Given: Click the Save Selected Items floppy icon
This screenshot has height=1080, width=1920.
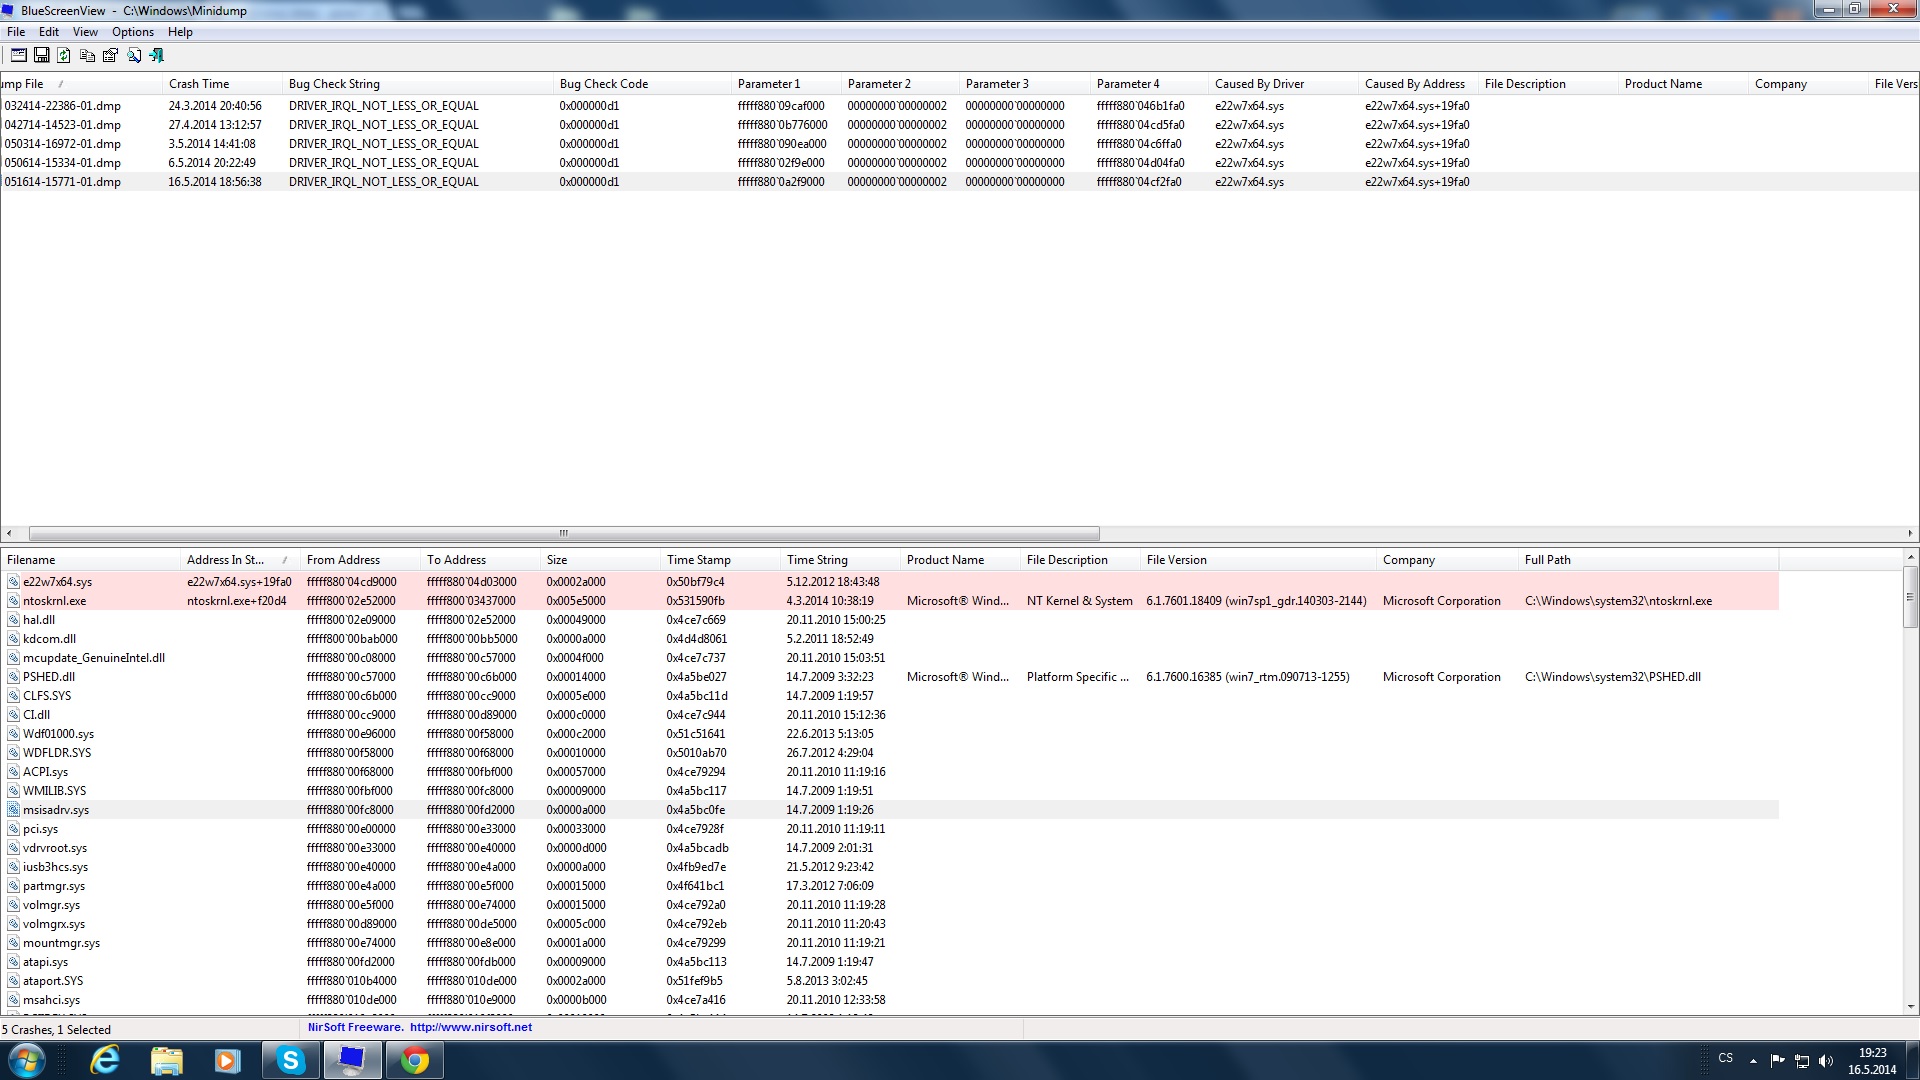Looking at the screenshot, I should click(x=41, y=56).
